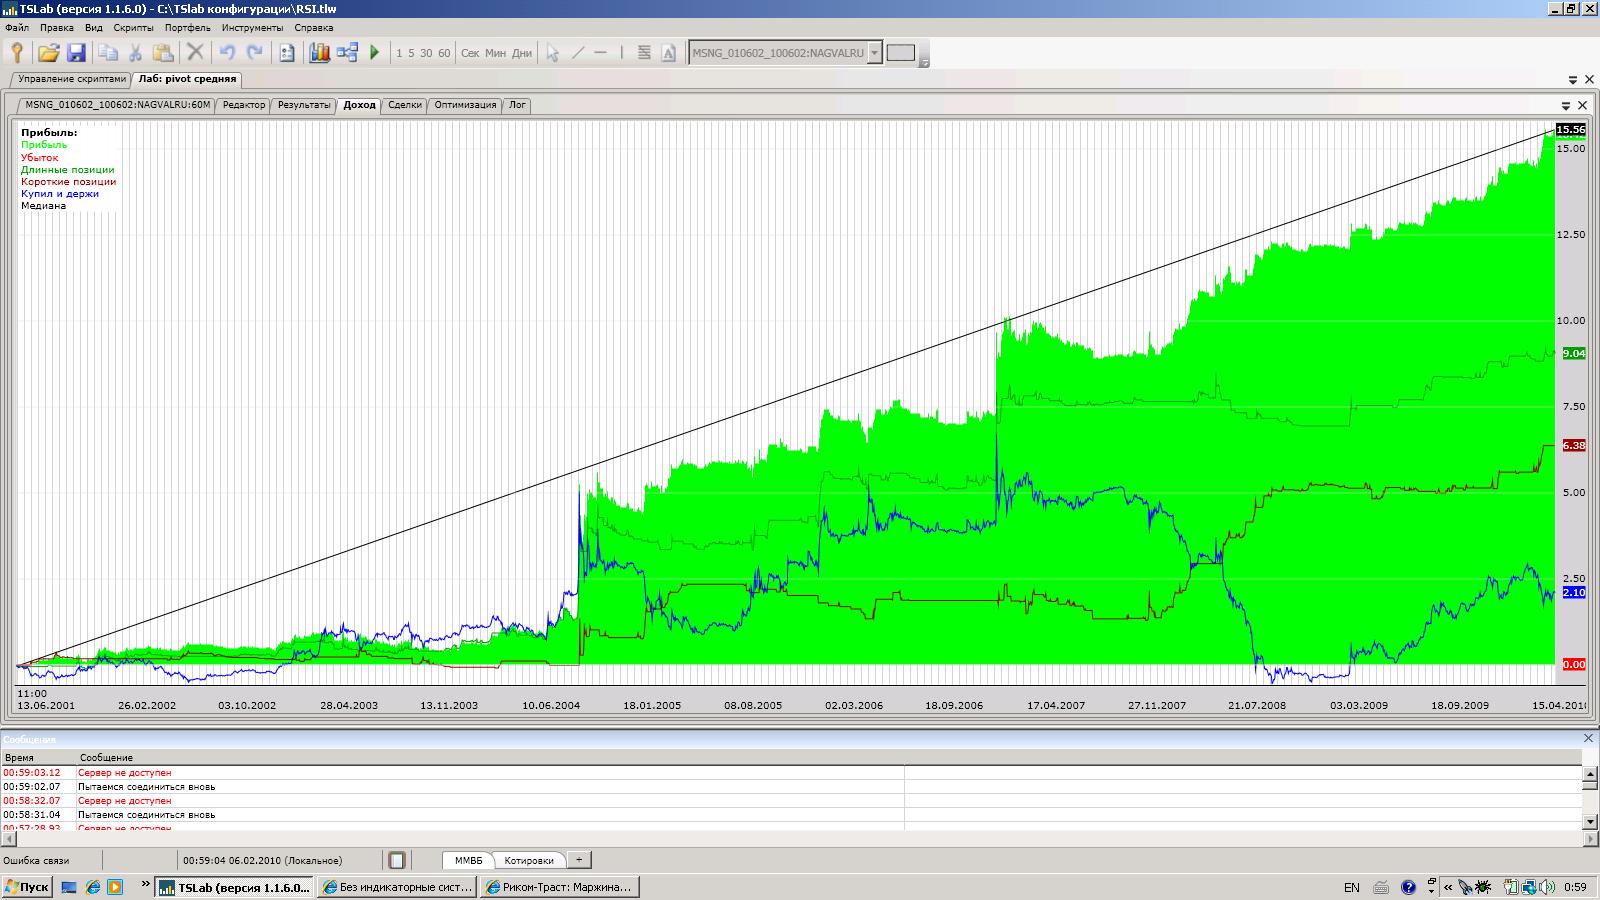1600x900 pixels.
Task: Expand the chart panel tab list arrow
Action: pyautogui.click(x=1566, y=105)
